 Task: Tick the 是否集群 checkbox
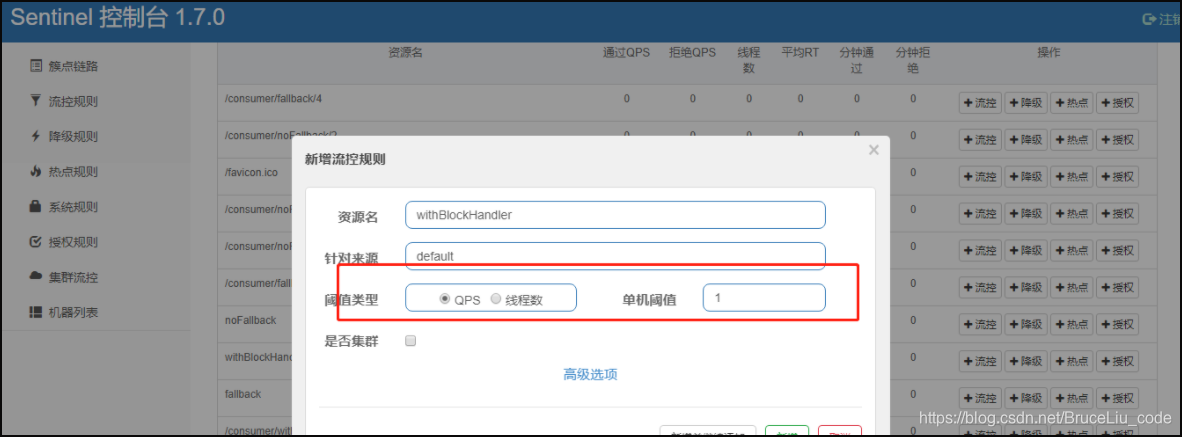point(411,341)
